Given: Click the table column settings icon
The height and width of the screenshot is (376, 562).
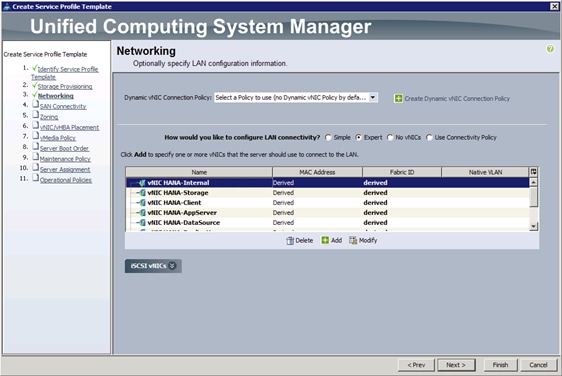Looking at the screenshot, I should click(x=533, y=172).
